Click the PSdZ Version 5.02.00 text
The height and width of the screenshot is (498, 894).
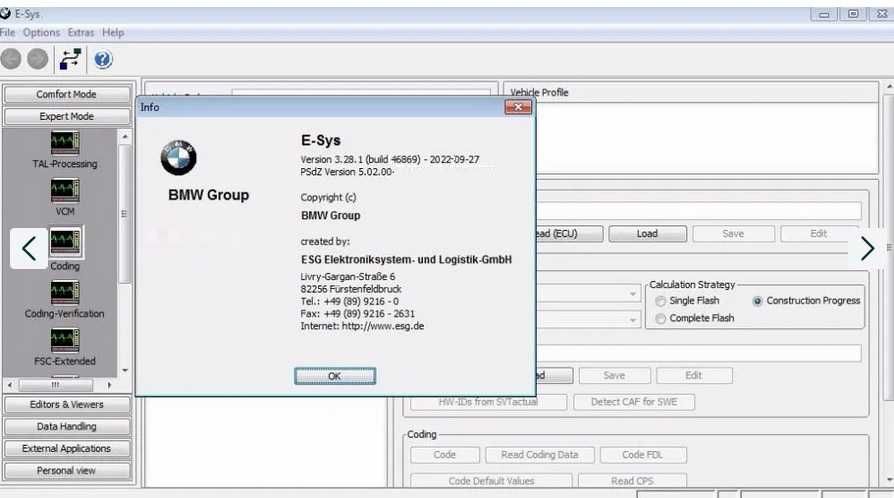347,172
